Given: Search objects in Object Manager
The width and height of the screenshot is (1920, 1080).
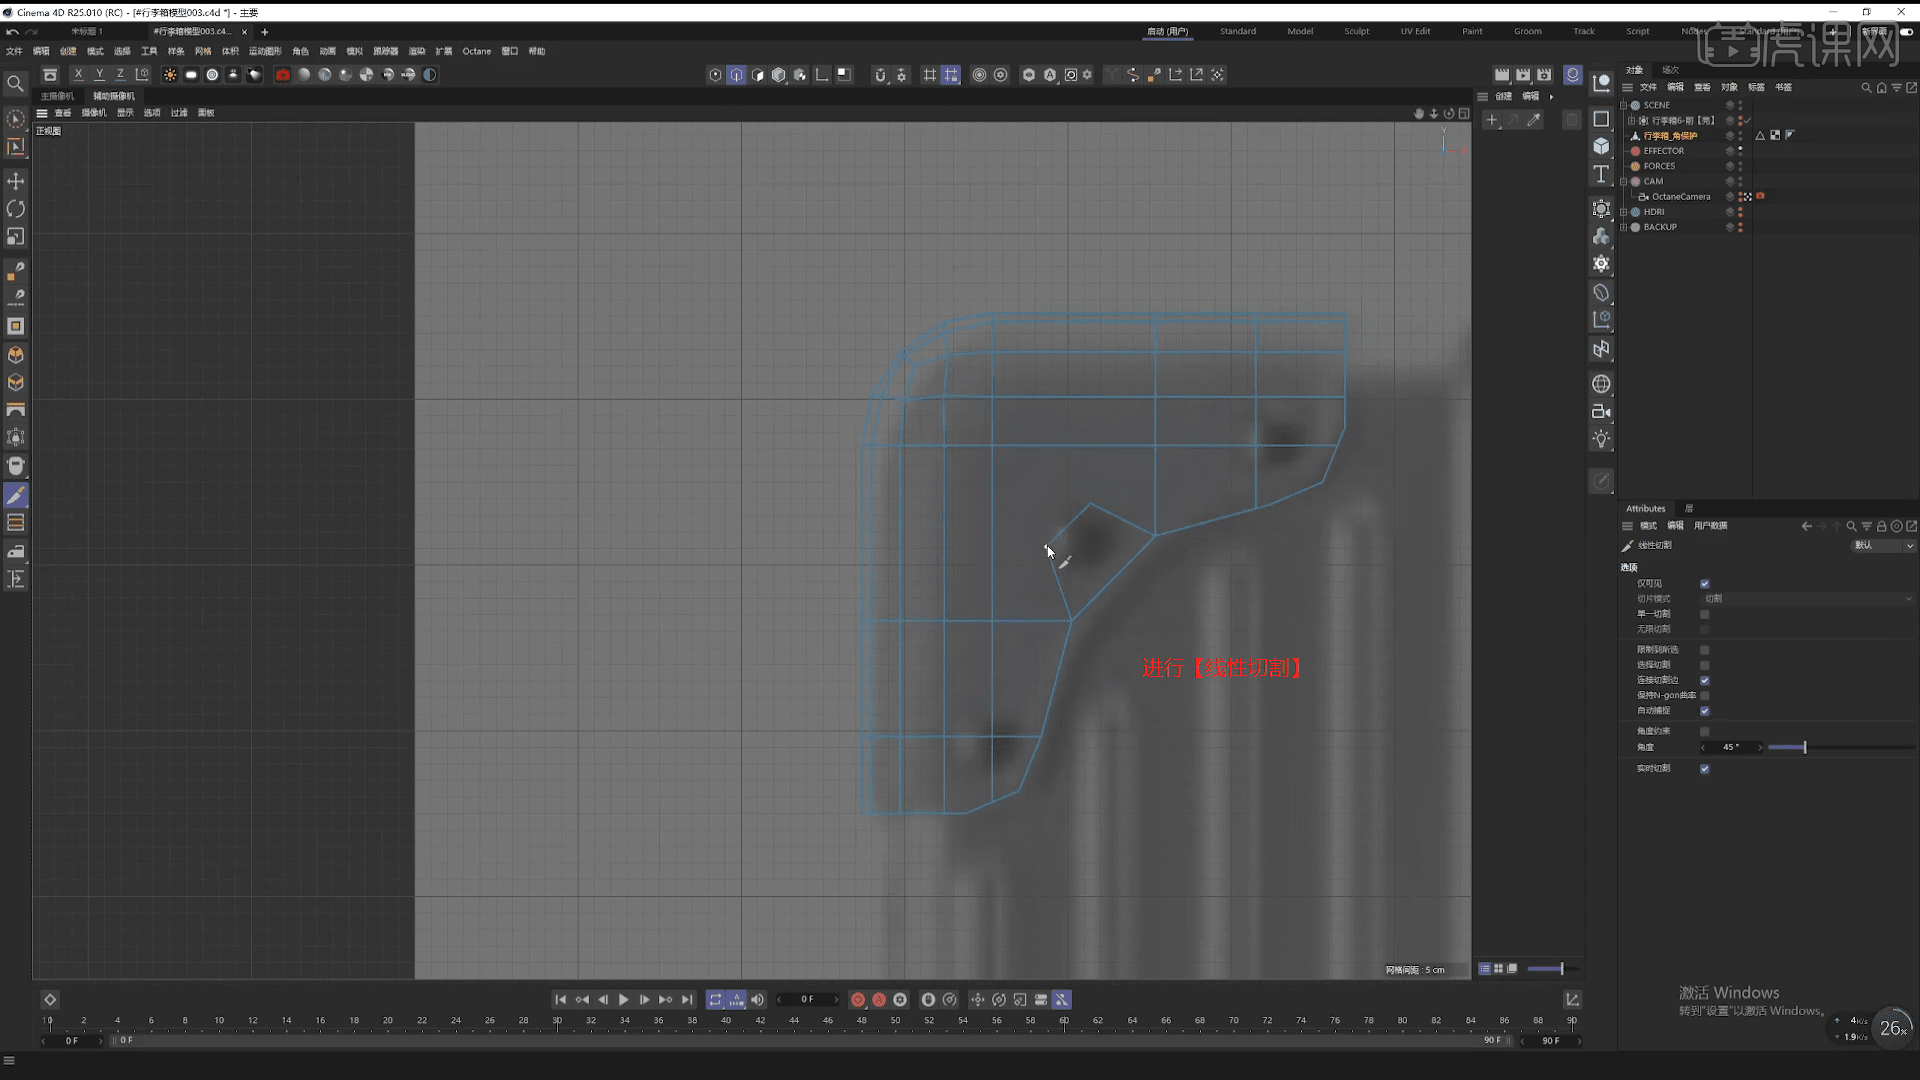Looking at the screenshot, I should click(1866, 88).
